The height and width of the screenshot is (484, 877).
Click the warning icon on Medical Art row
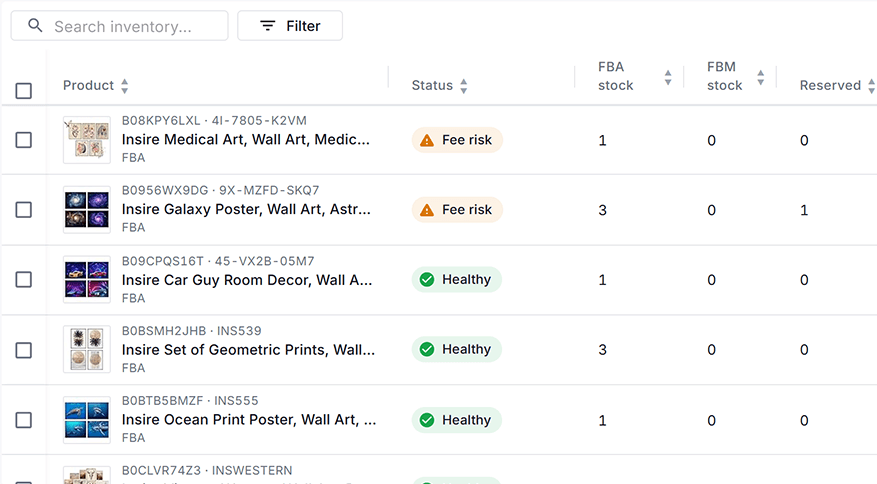[x=427, y=140]
